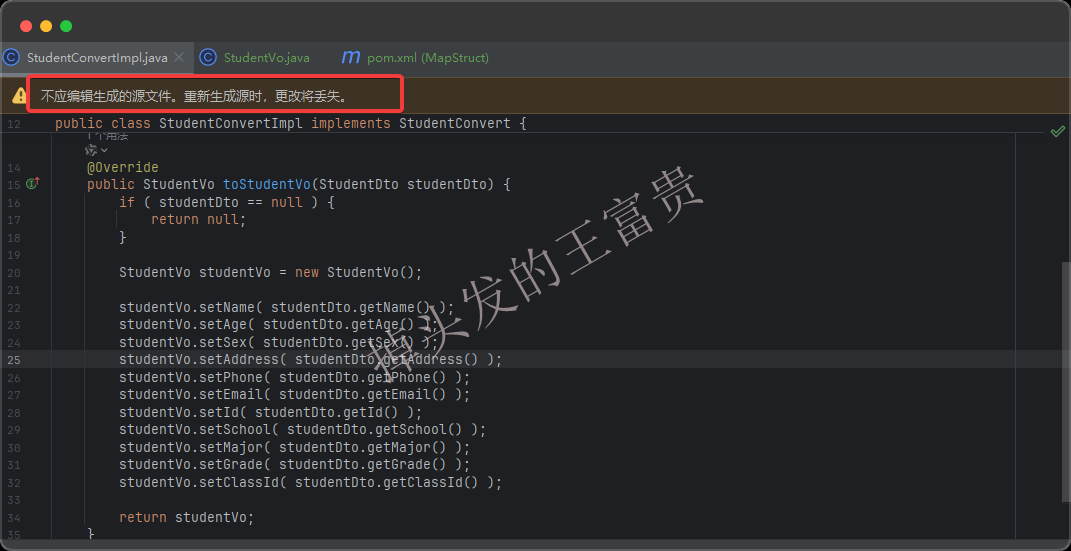
Task: Click line number 12 in the gutter
Action: [x=14, y=124]
